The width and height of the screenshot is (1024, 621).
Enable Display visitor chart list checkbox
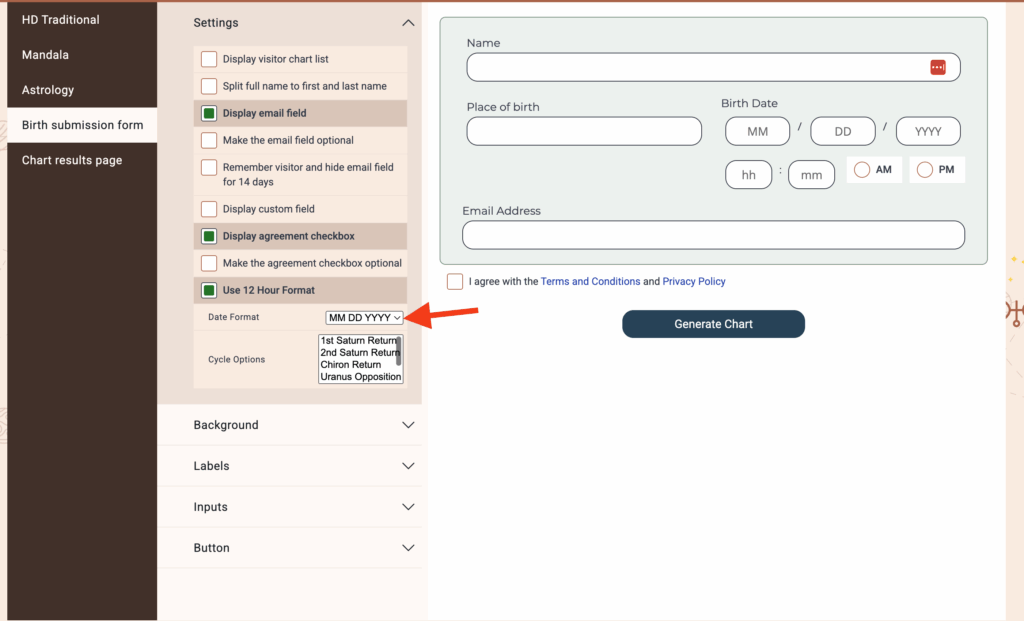pos(209,59)
